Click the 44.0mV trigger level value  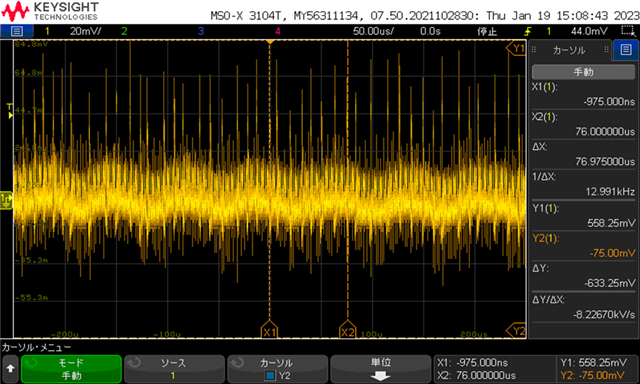[589, 31]
